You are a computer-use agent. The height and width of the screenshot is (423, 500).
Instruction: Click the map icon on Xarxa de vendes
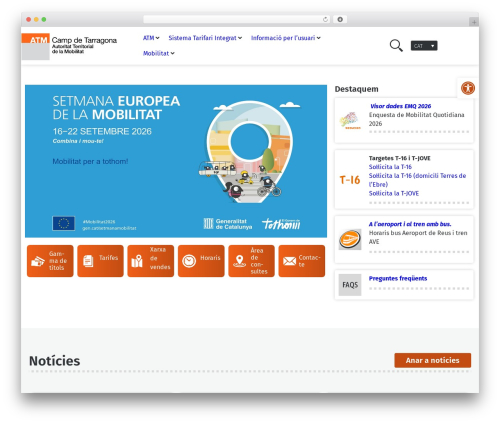point(137,261)
